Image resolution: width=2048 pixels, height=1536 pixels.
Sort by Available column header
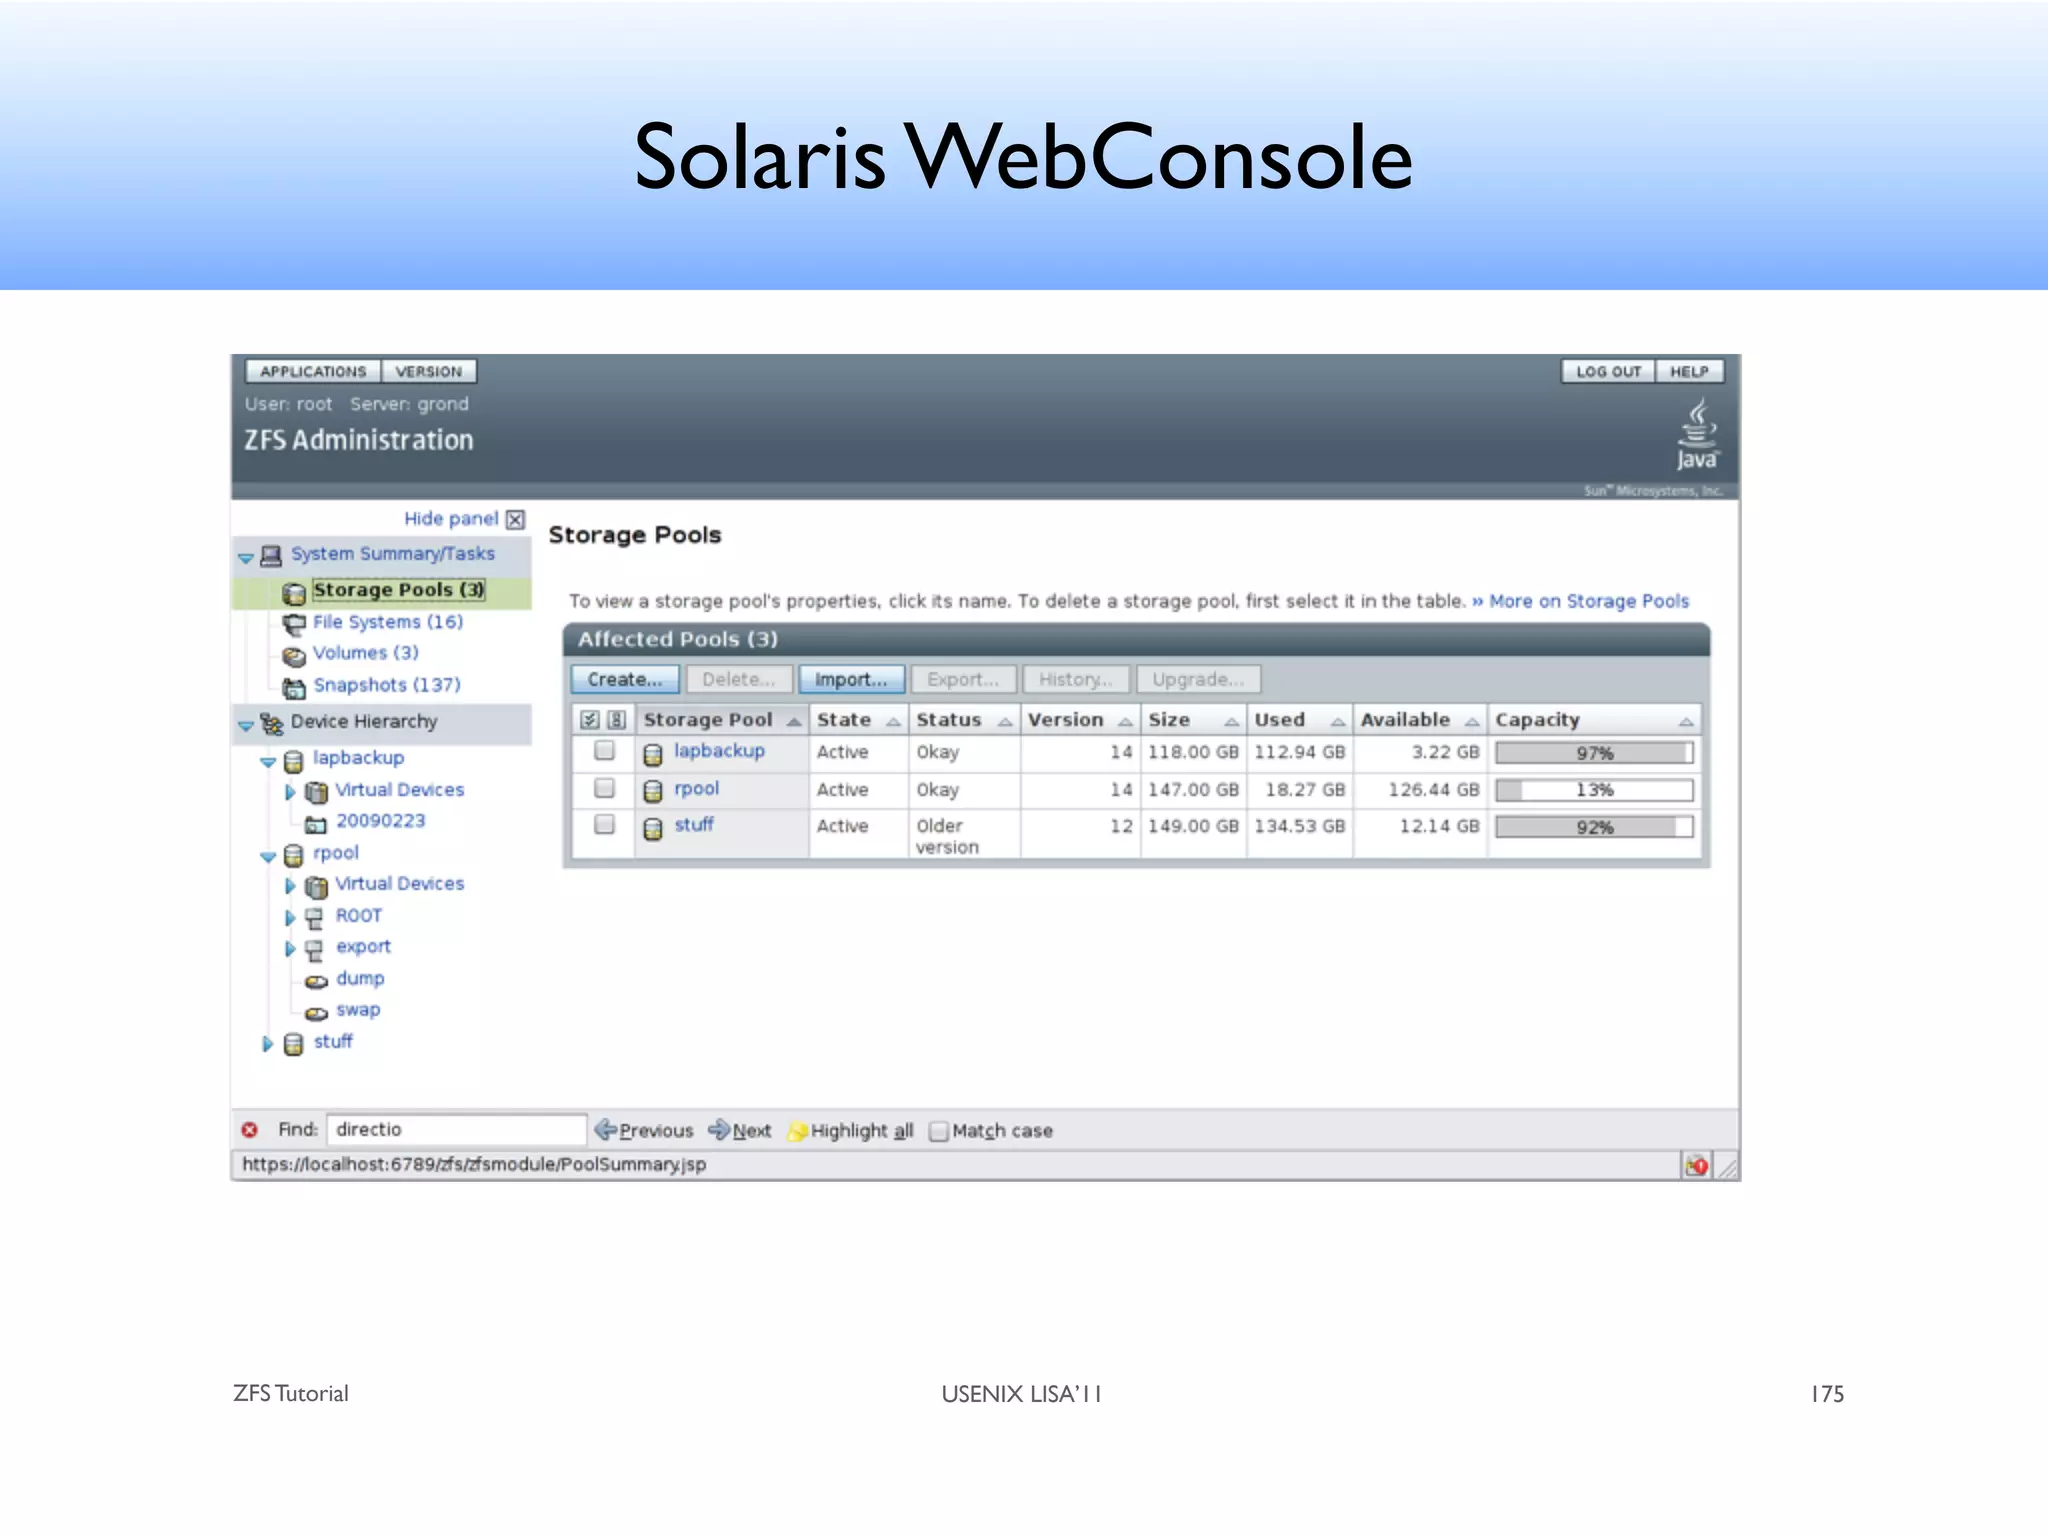coord(1419,720)
